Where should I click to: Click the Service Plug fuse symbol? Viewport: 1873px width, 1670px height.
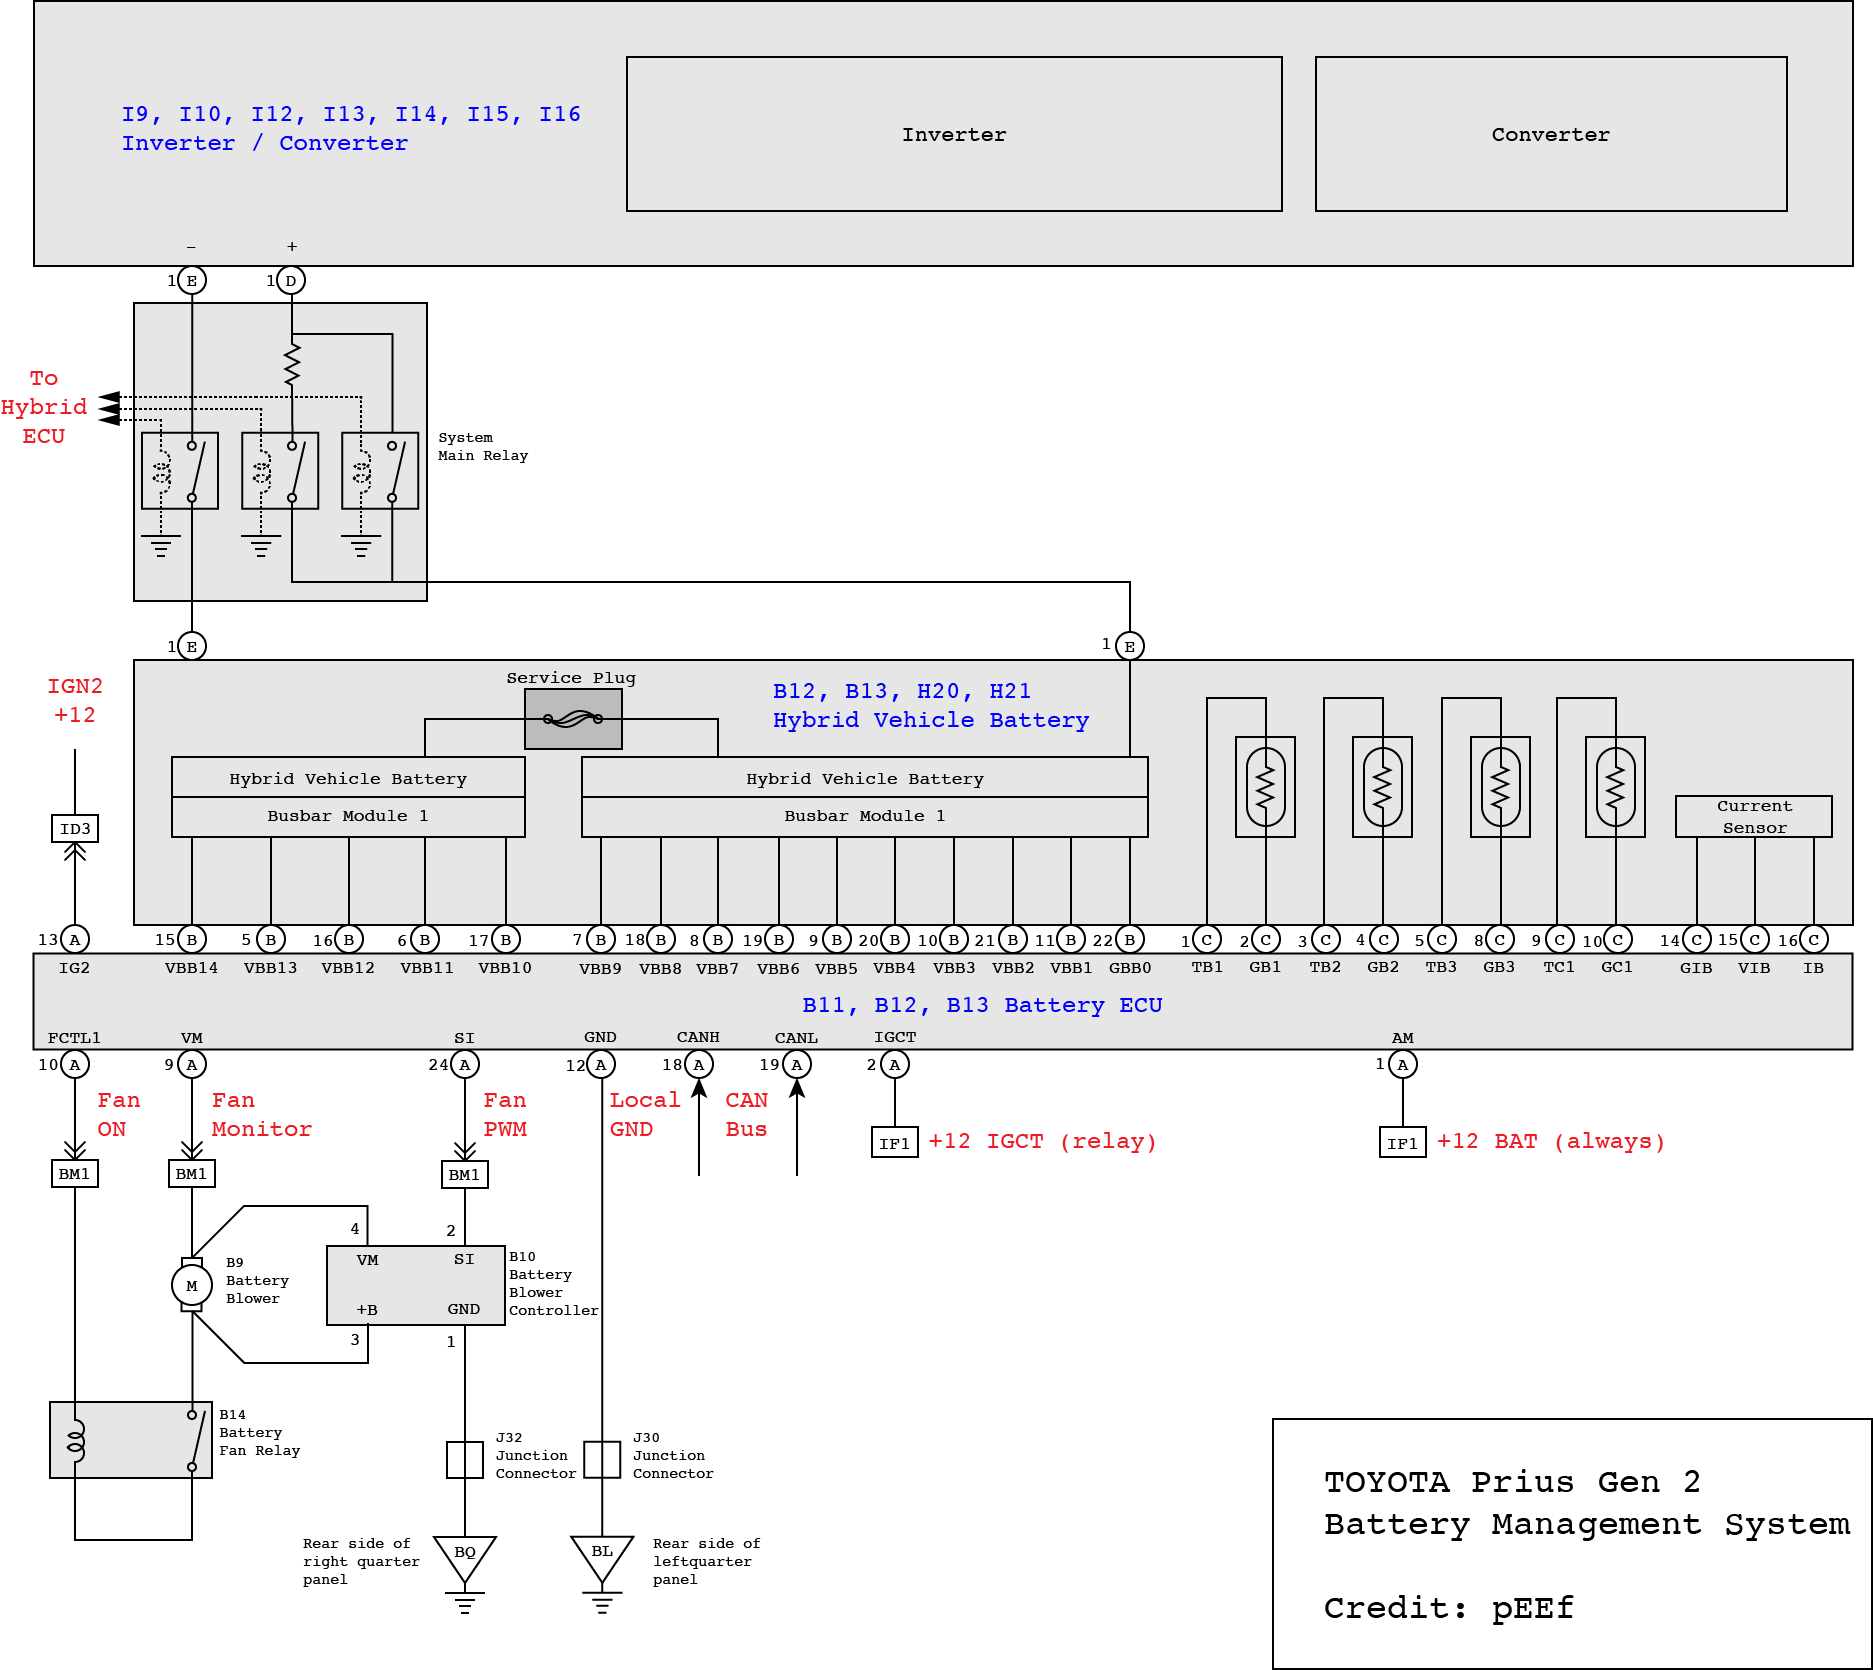tap(573, 719)
